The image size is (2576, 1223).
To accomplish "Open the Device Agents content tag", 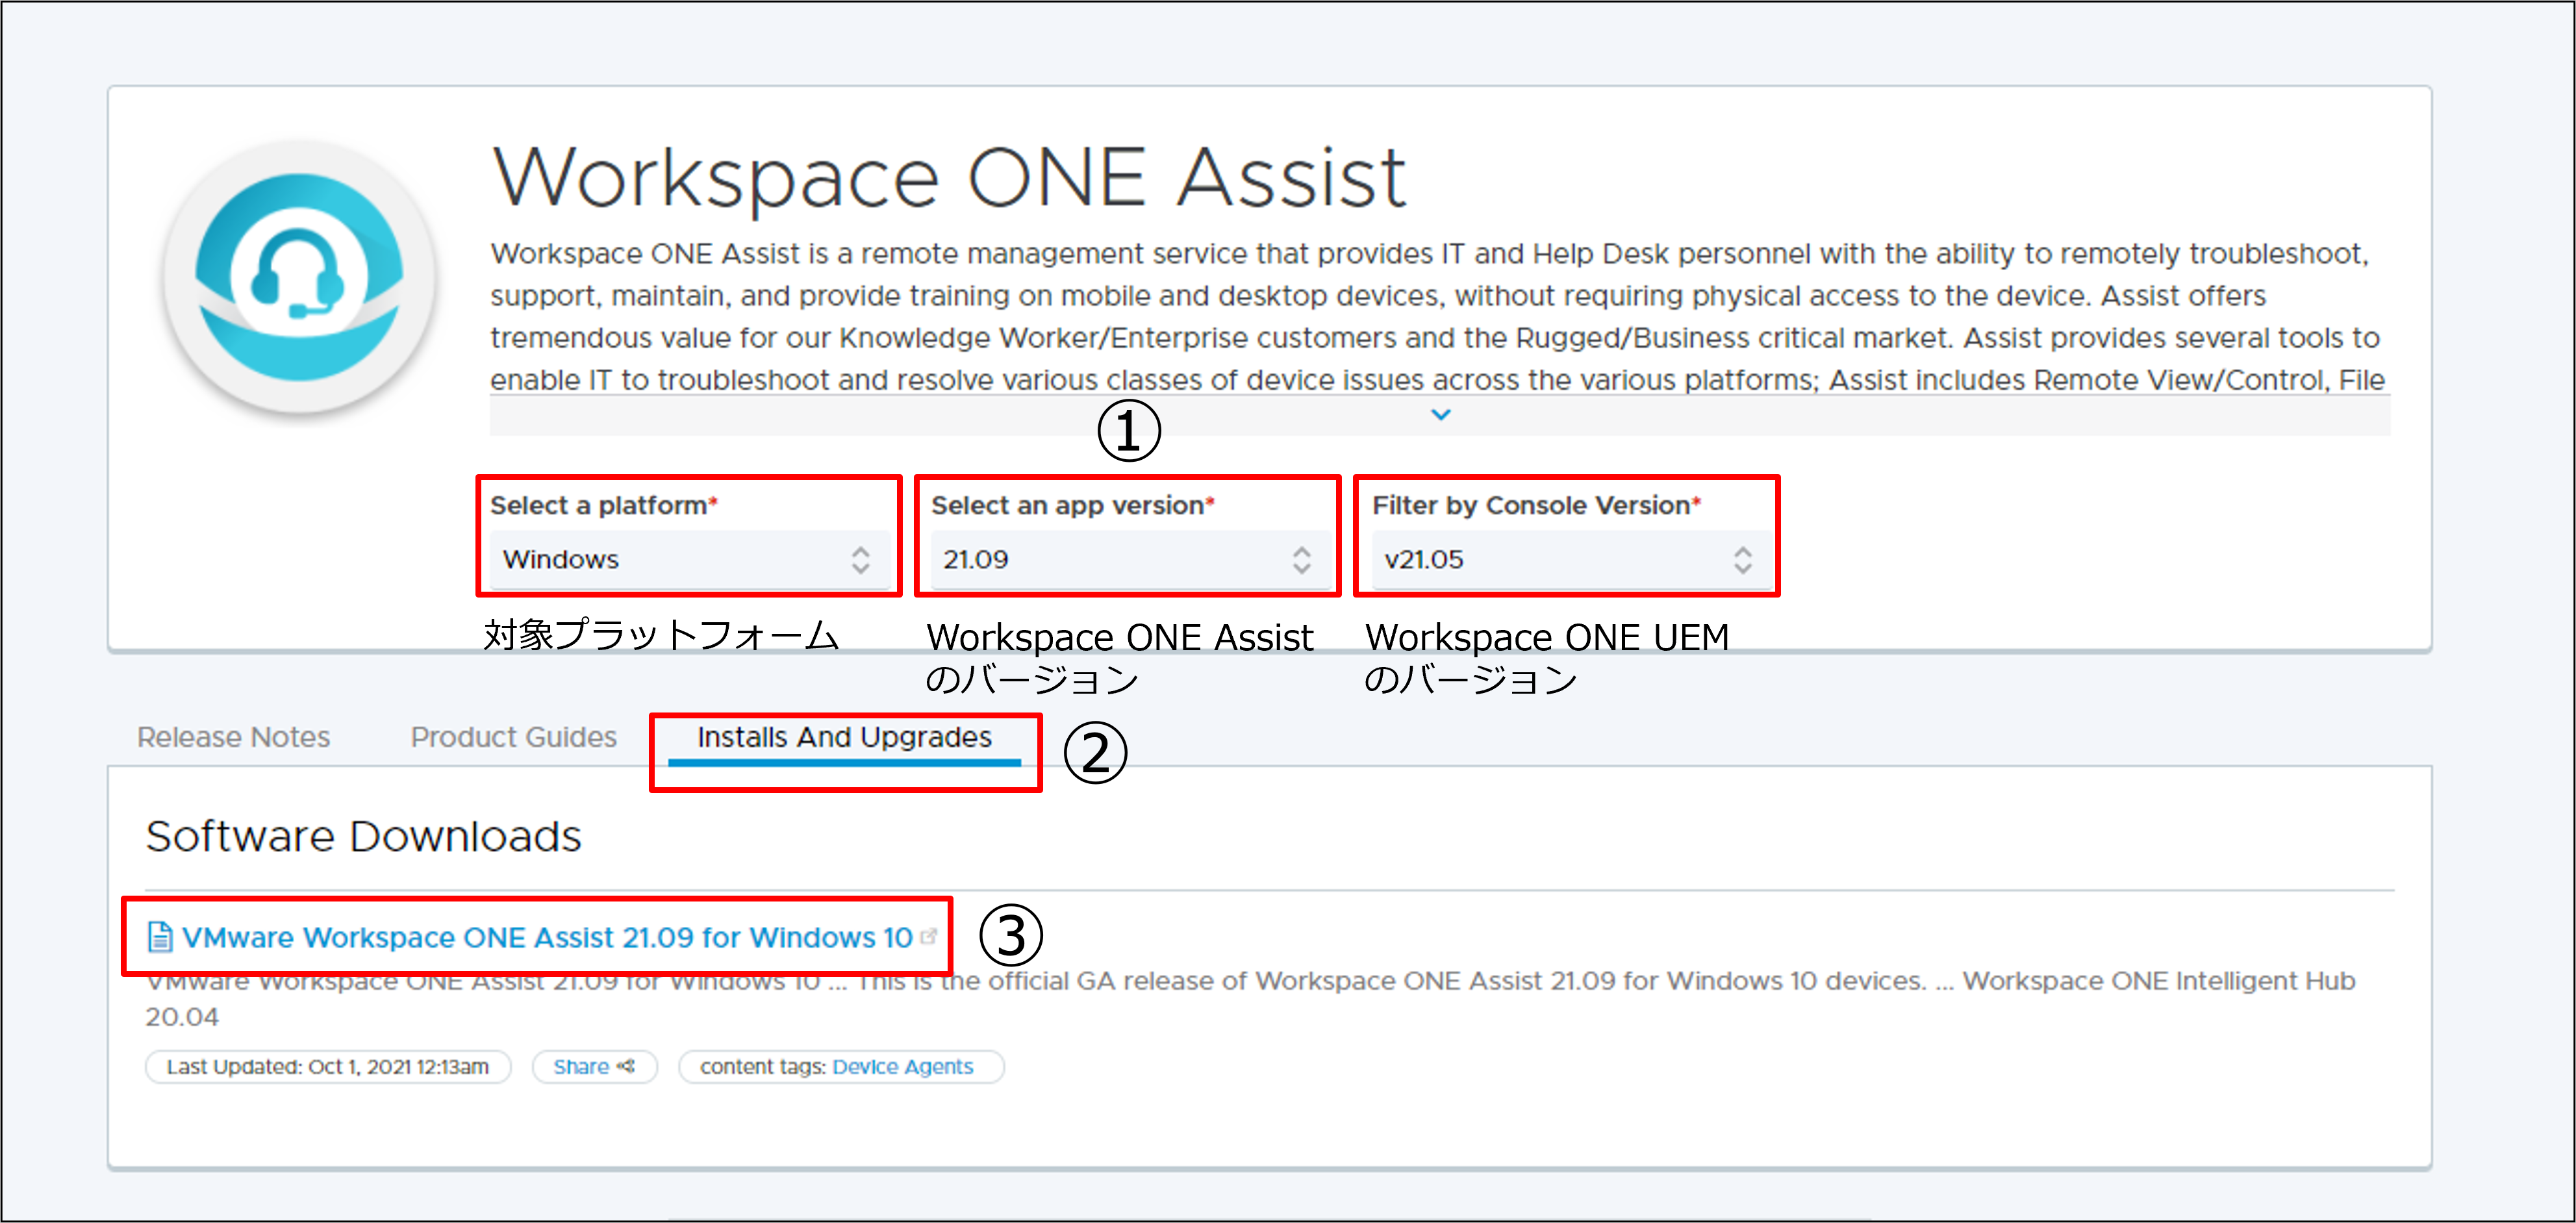I will (x=902, y=1066).
